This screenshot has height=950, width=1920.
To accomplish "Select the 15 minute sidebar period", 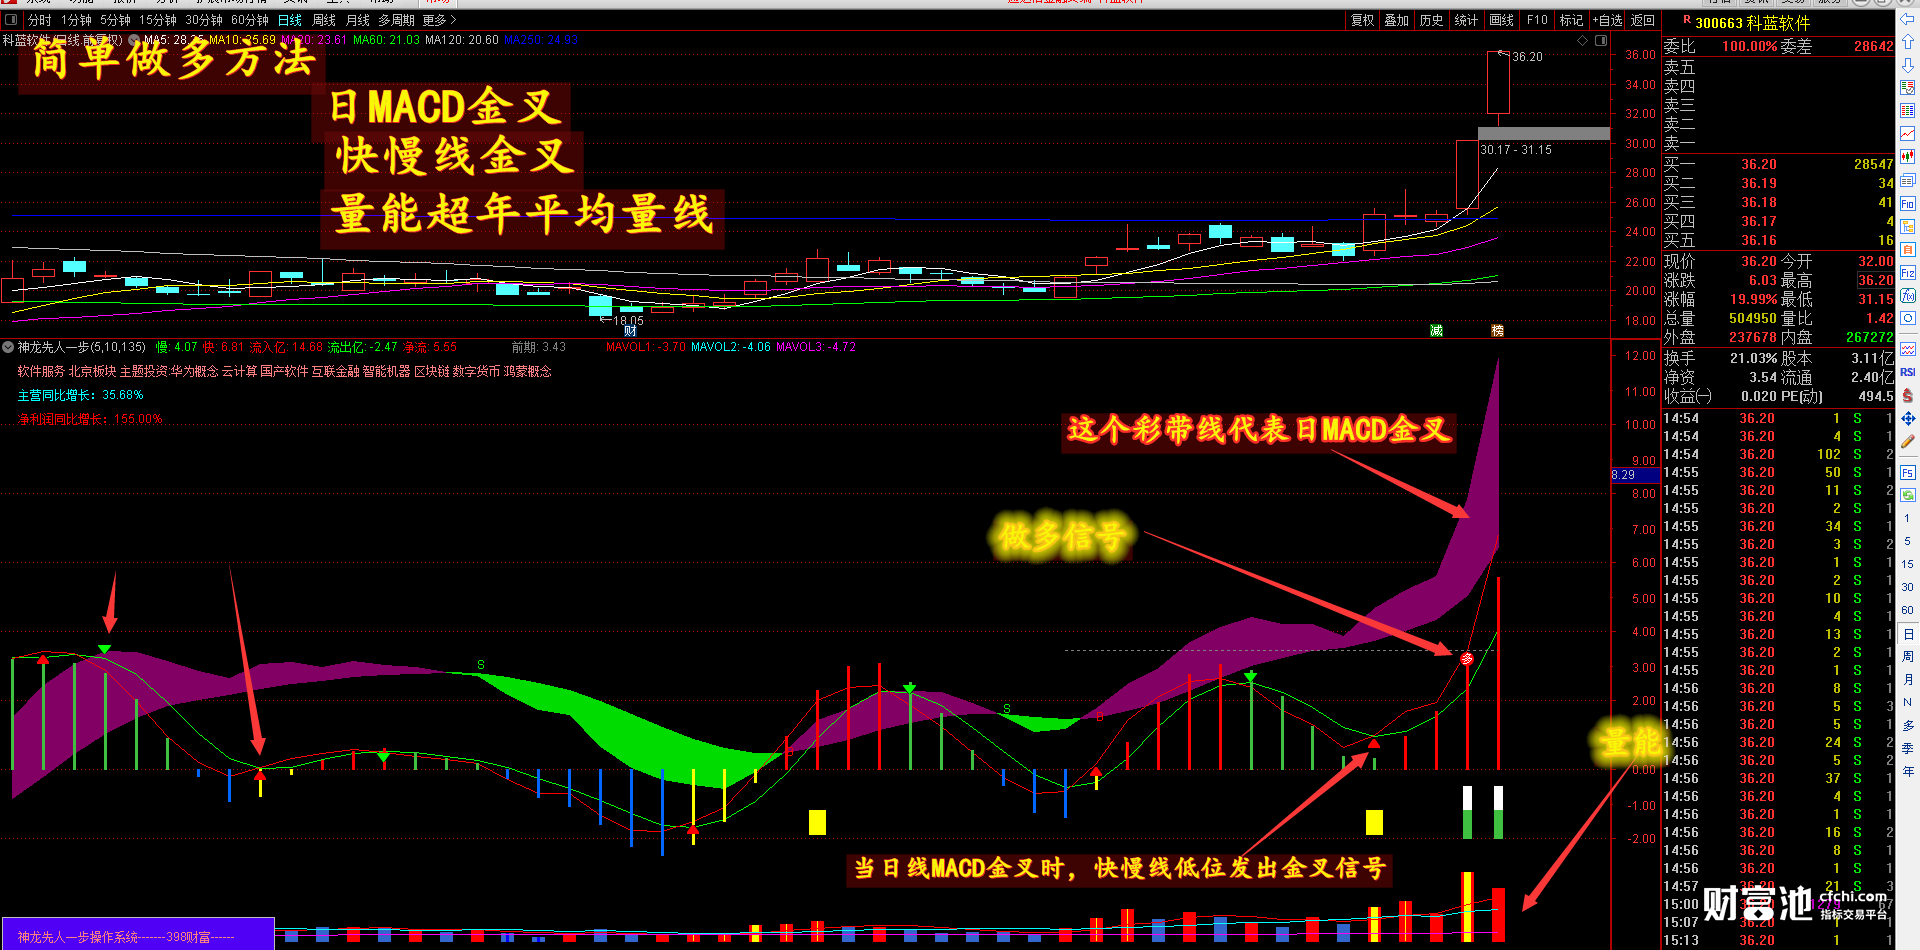I will pyautogui.click(x=1907, y=564).
